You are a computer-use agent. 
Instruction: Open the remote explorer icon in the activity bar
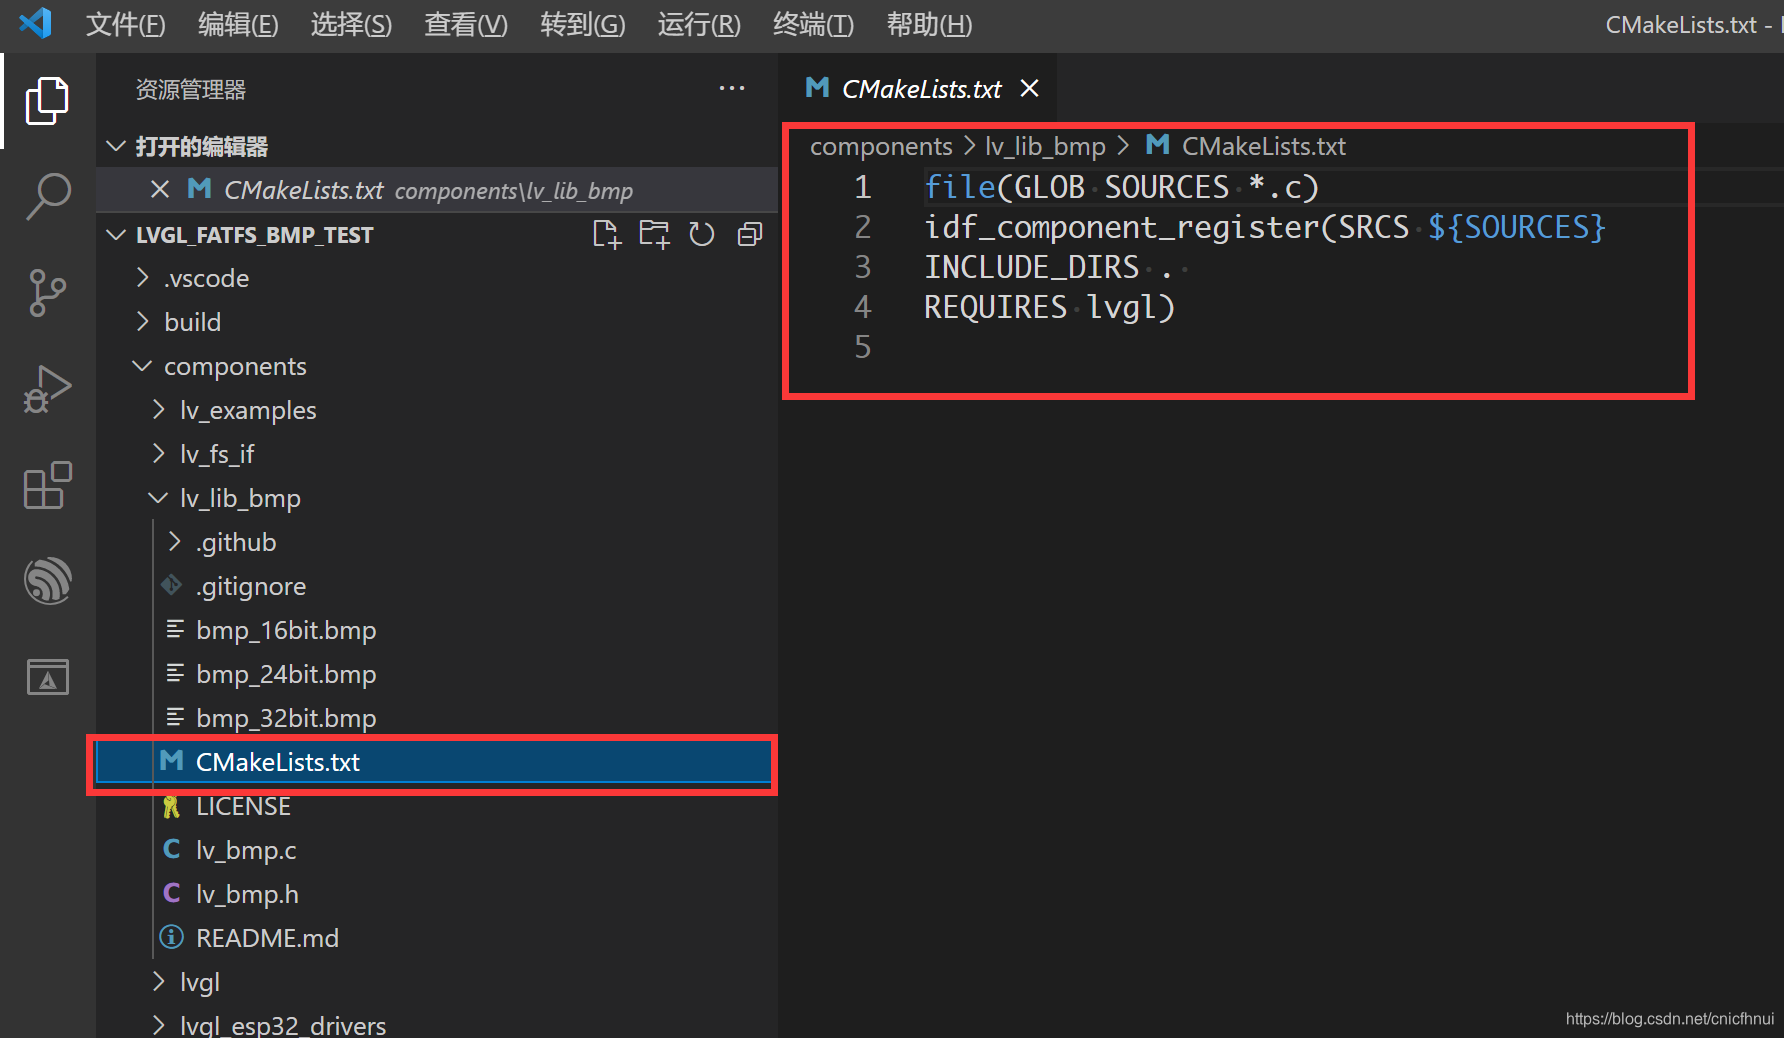pyautogui.click(x=47, y=677)
